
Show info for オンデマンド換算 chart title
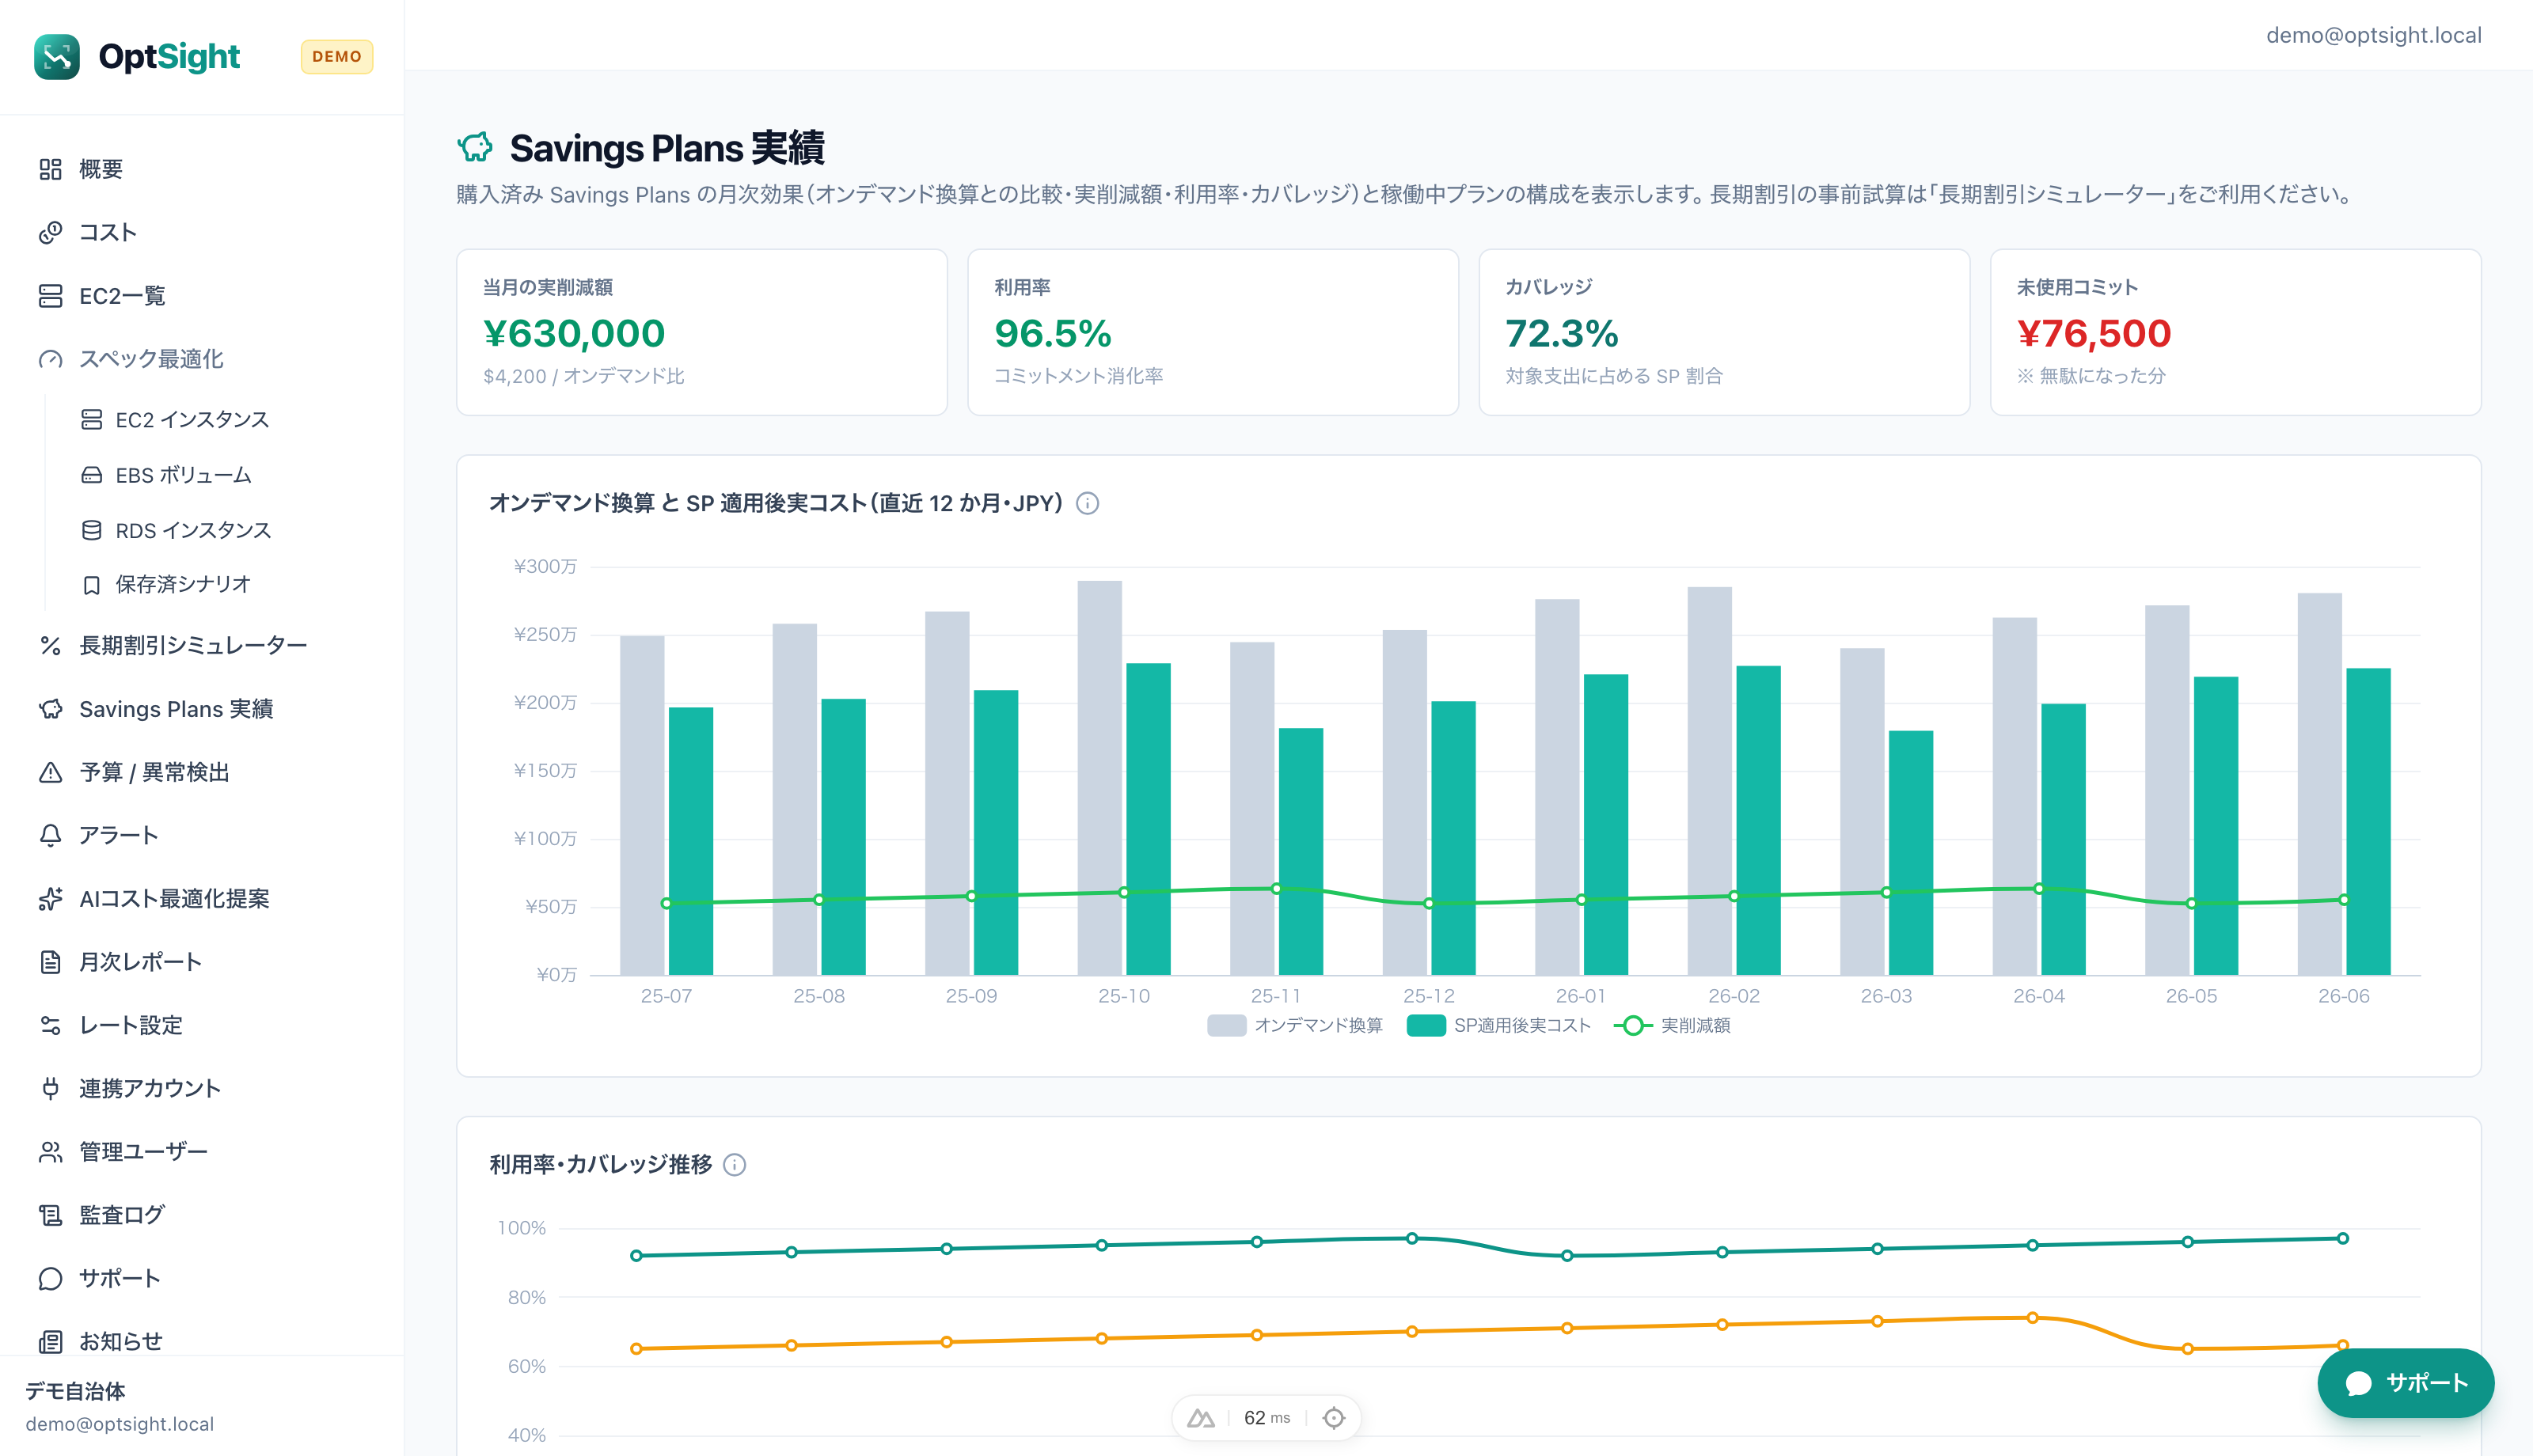pos(1087,503)
